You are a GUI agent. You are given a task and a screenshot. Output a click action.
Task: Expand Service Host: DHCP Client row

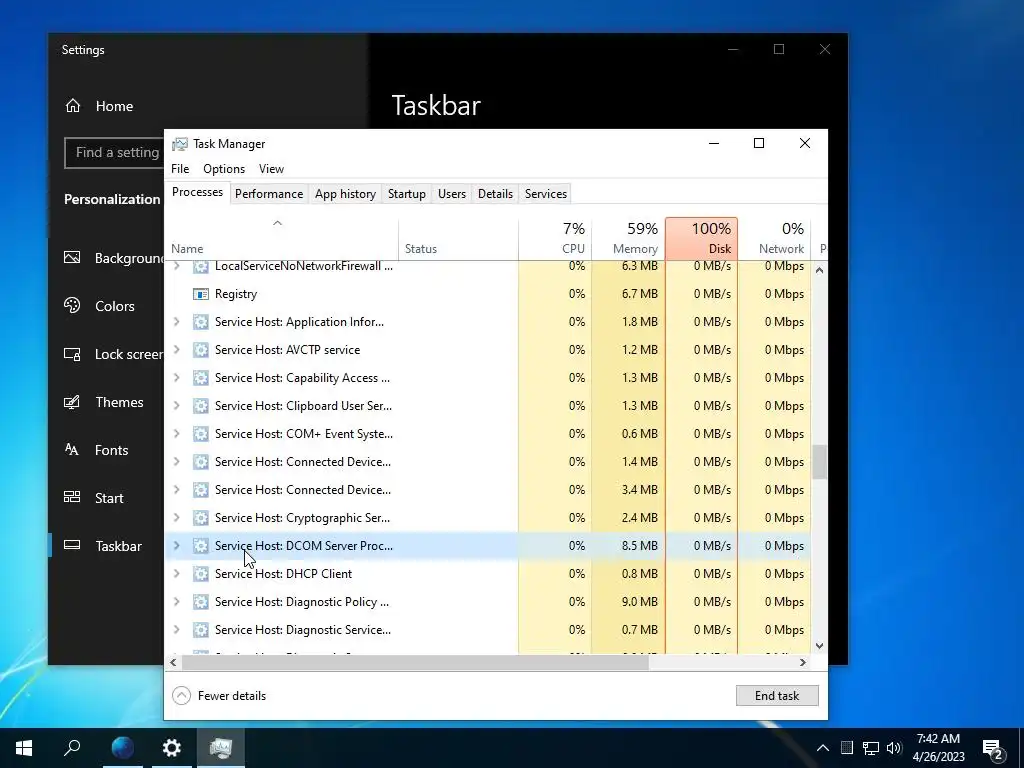pos(176,574)
